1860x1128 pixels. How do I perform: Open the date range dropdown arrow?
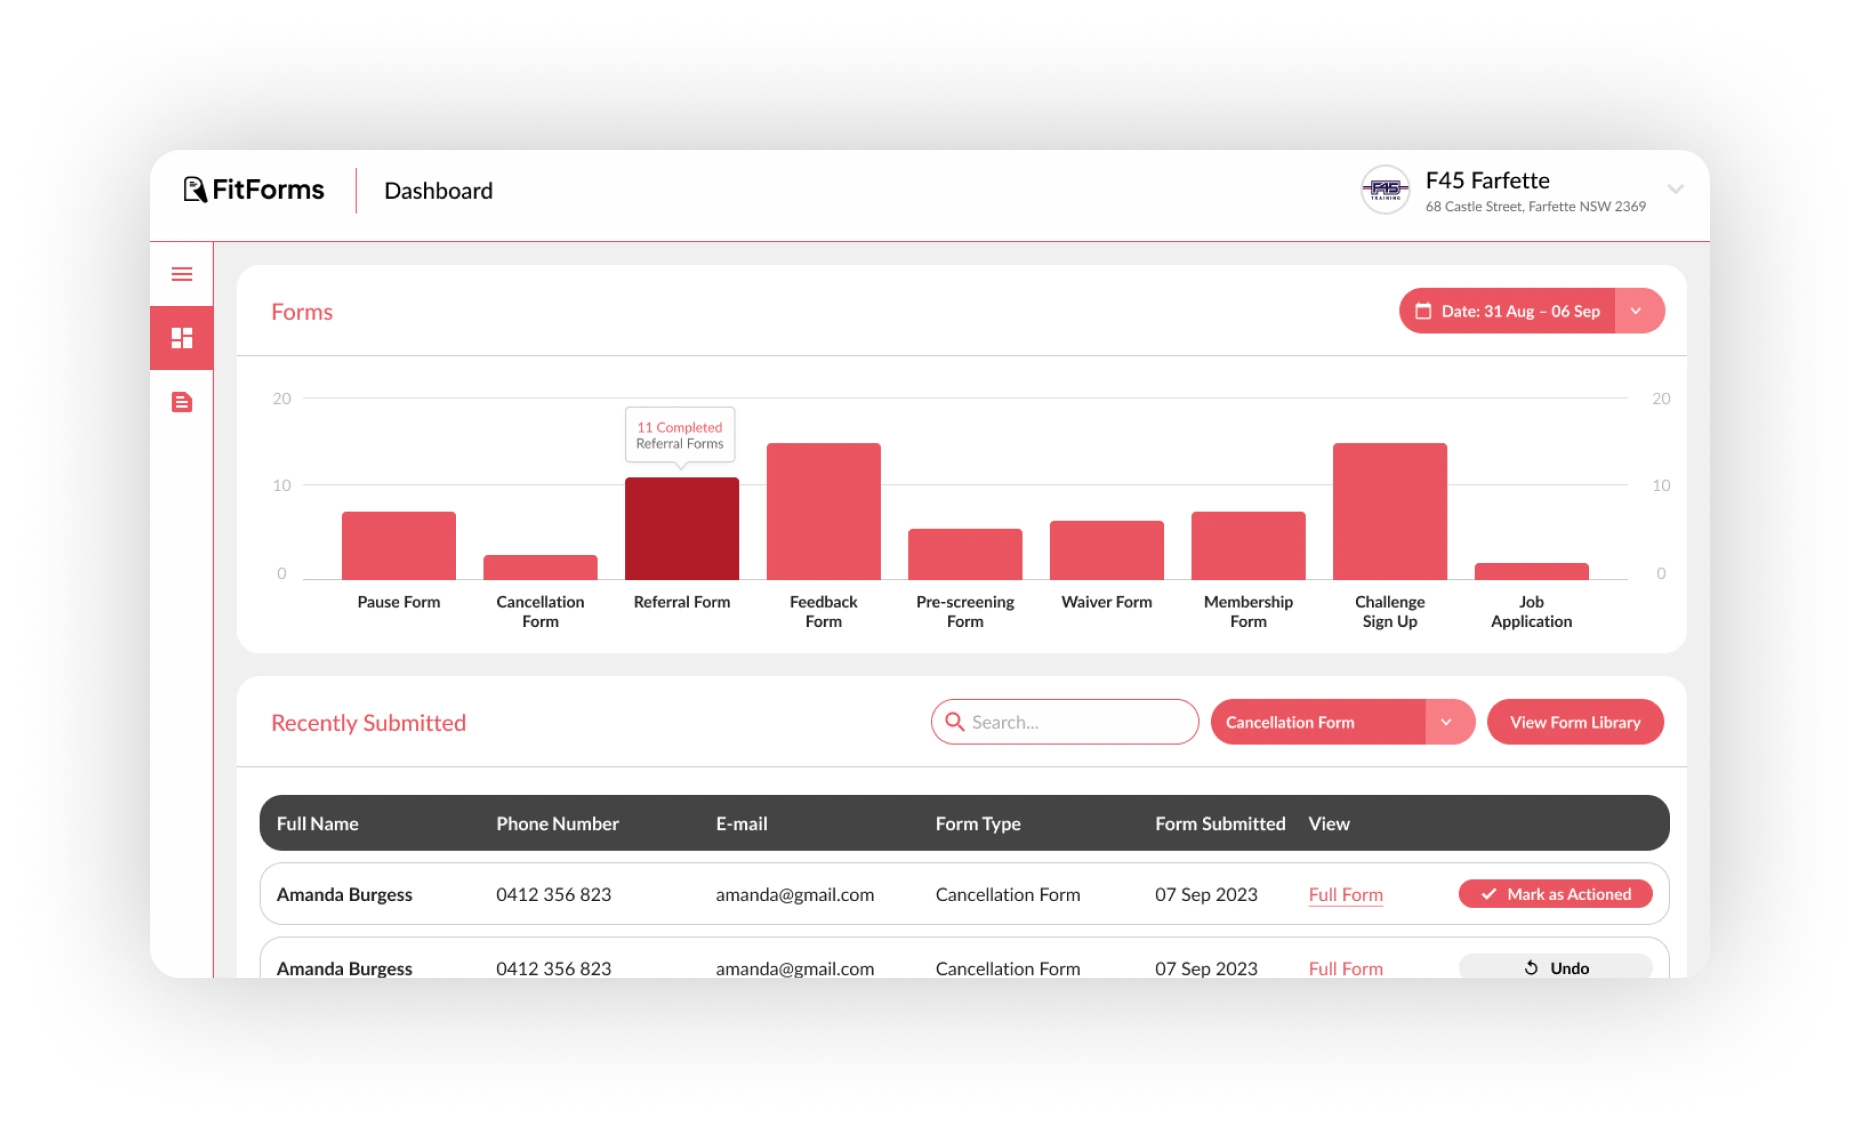pos(1638,311)
